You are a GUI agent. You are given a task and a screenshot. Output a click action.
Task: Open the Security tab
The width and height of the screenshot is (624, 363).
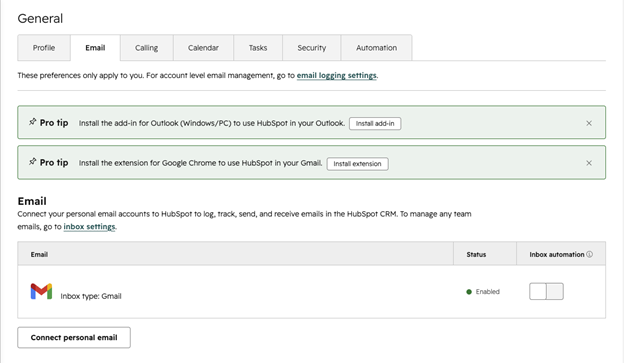[x=312, y=48]
